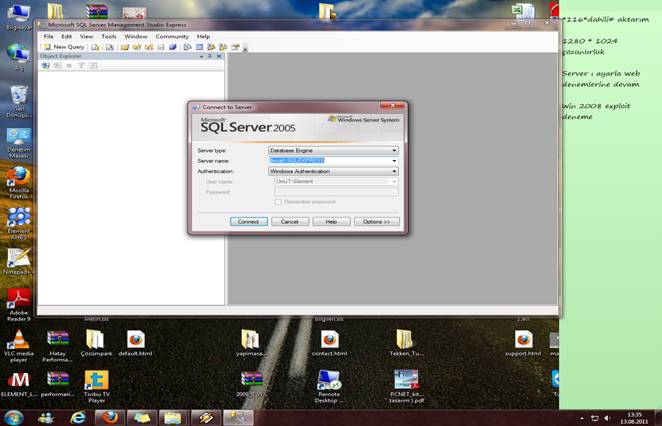Select the Tivibu TV Player desktop icon
This screenshot has height=426, width=662.
(96, 387)
